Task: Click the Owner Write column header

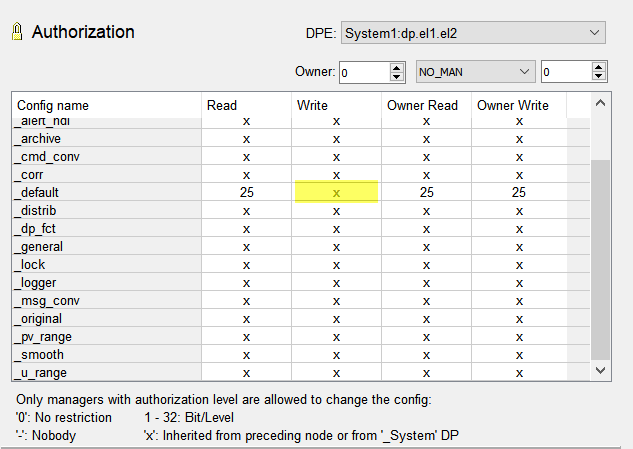Action: click(x=513, y=105)
